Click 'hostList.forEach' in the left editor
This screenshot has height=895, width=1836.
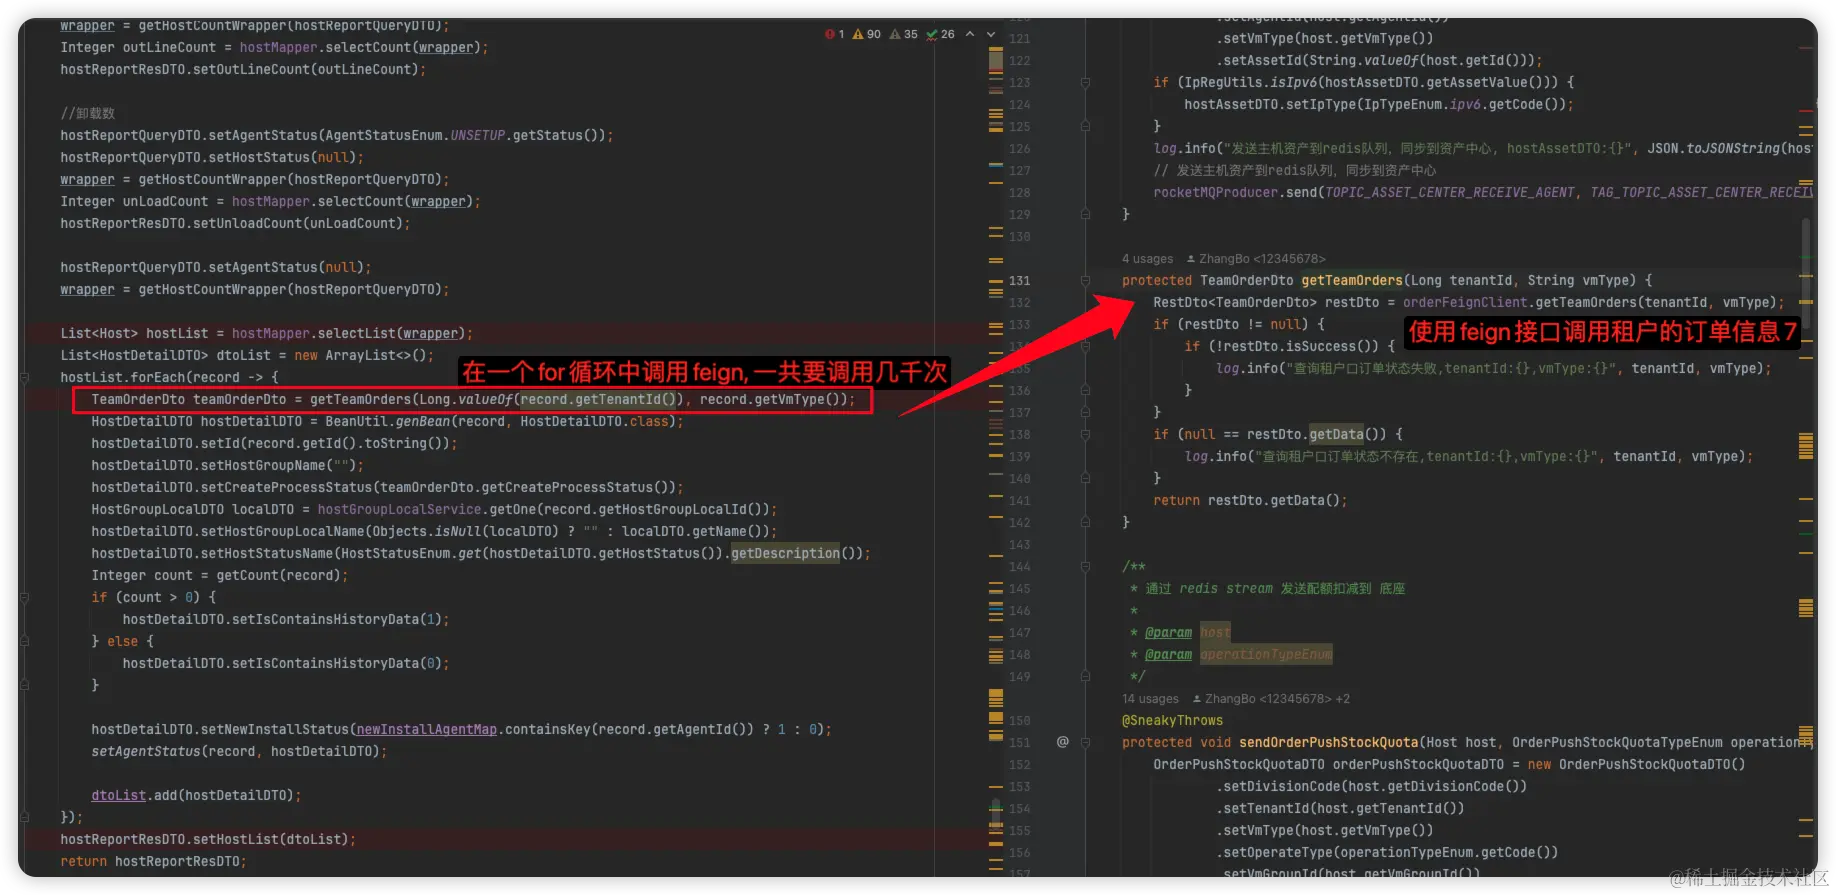click(122, 378)
